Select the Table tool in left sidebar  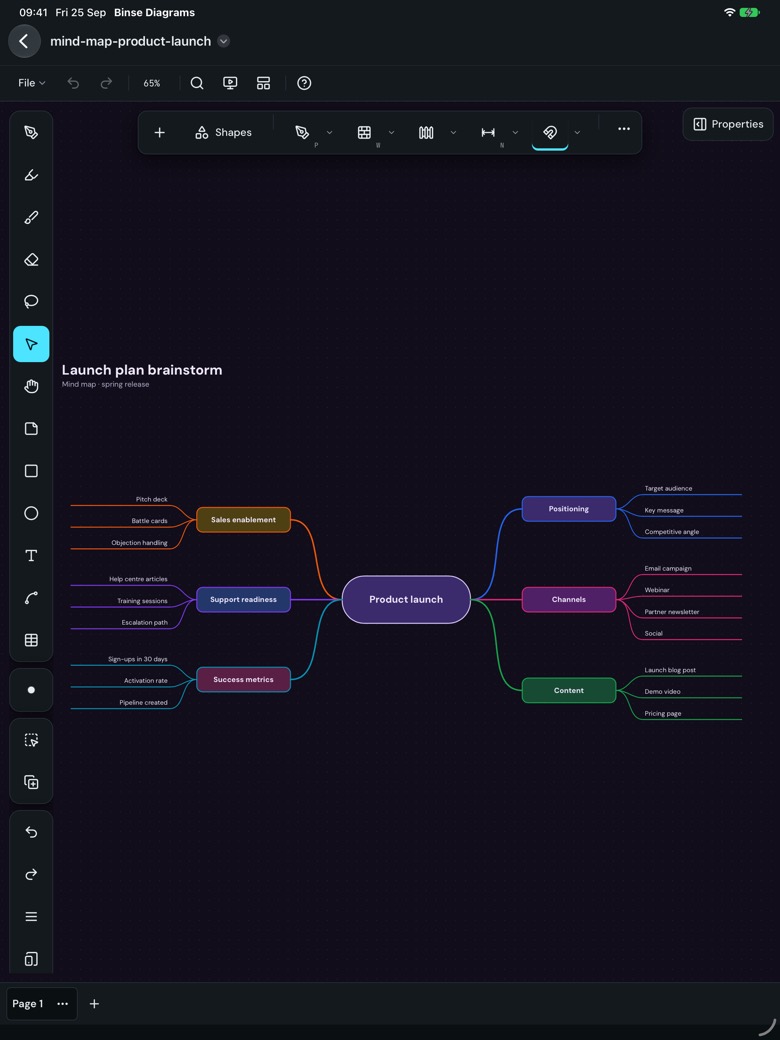point(31,640)
